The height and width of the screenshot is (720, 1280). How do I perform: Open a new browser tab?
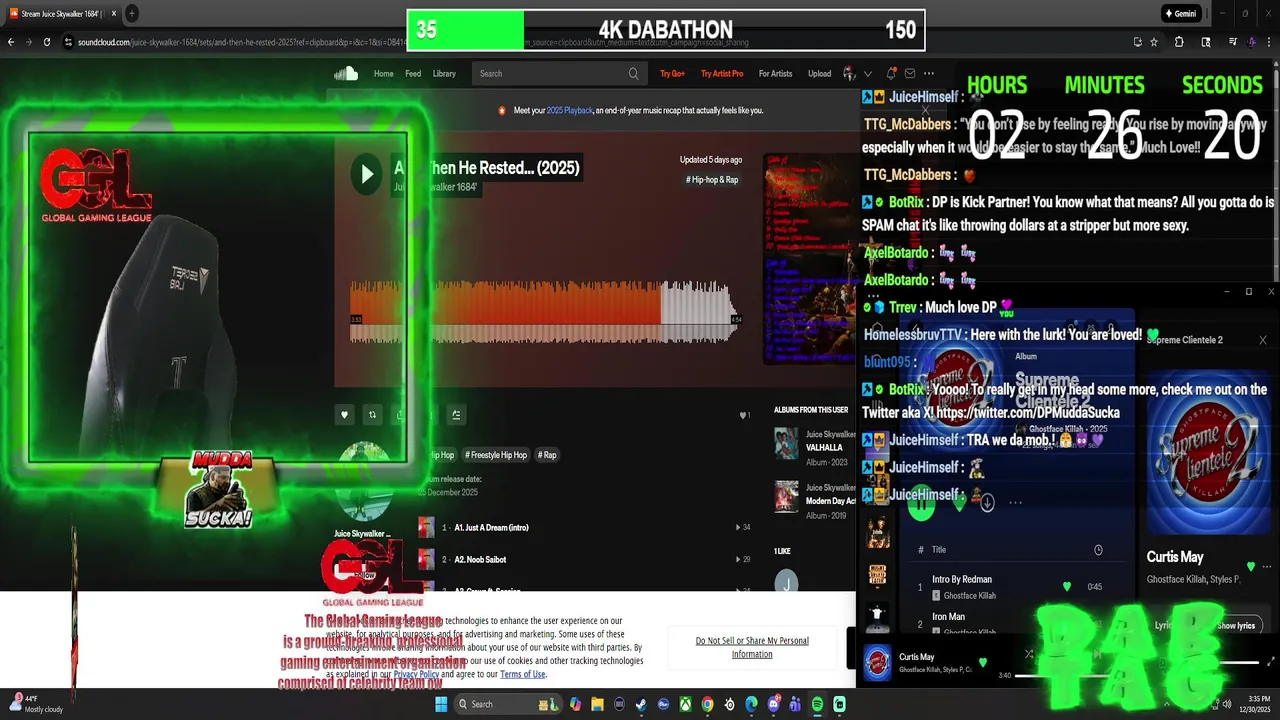(x=131, y=14)
